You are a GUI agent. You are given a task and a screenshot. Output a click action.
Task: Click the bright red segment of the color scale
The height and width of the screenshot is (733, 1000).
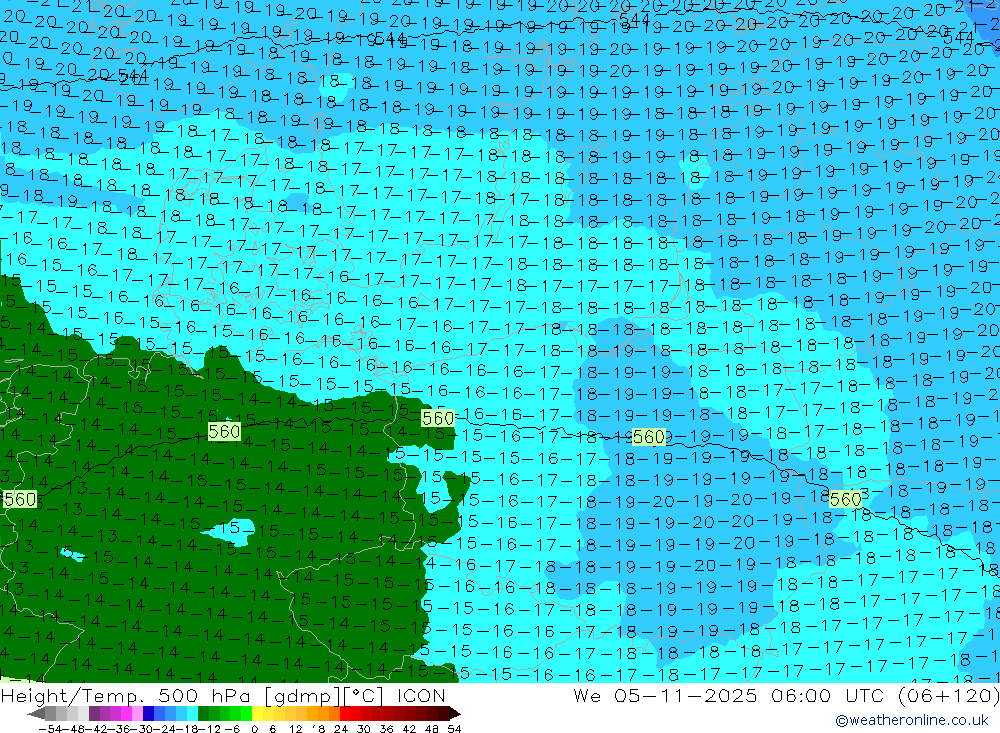(x=345, y=714)
